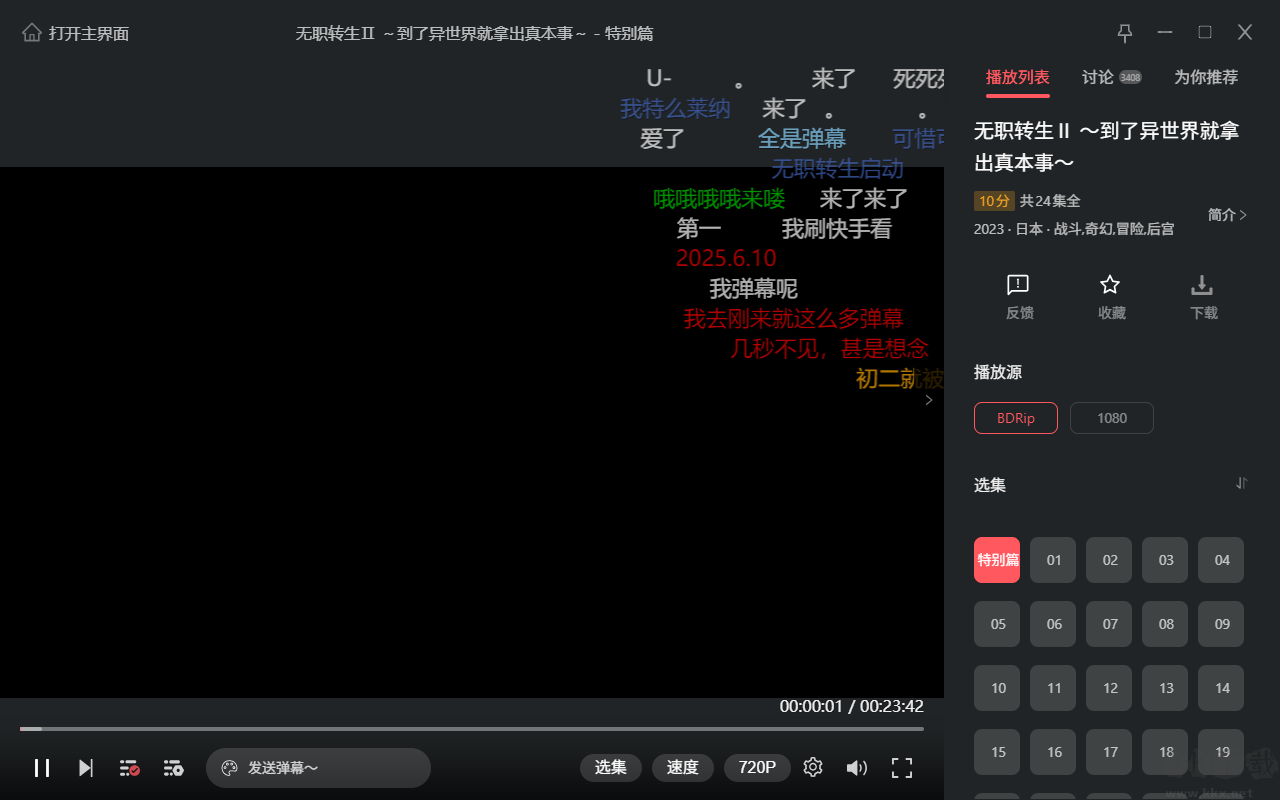1280x800 pixels.
Task: Play episode 14
Action: (1221, 688)
